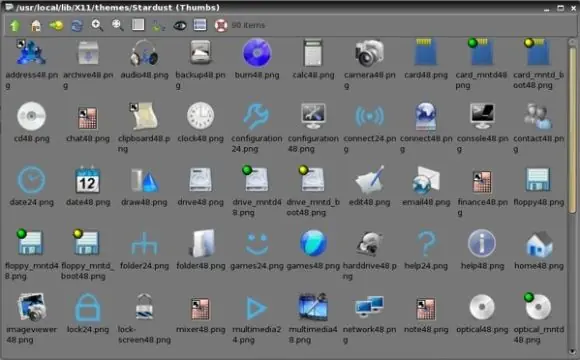Select the network48.png file

370,307
